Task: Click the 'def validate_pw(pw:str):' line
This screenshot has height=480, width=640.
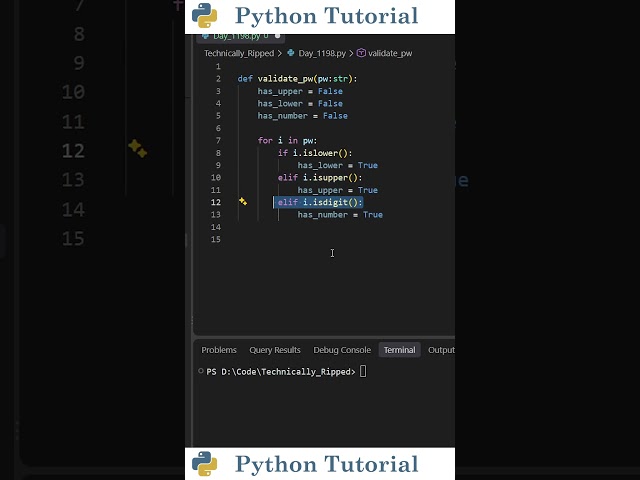Action: click(297, 78)
